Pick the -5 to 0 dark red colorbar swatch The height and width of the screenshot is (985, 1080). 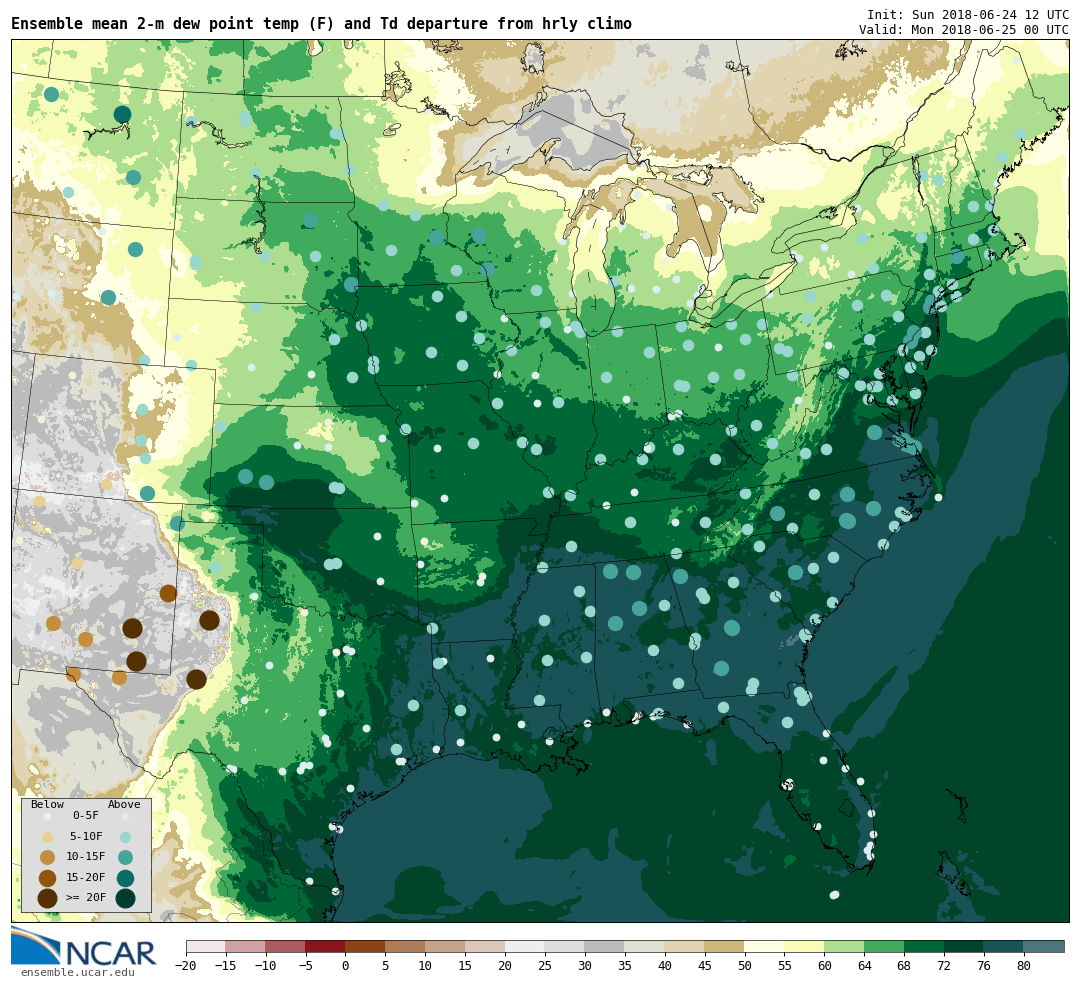326,946
